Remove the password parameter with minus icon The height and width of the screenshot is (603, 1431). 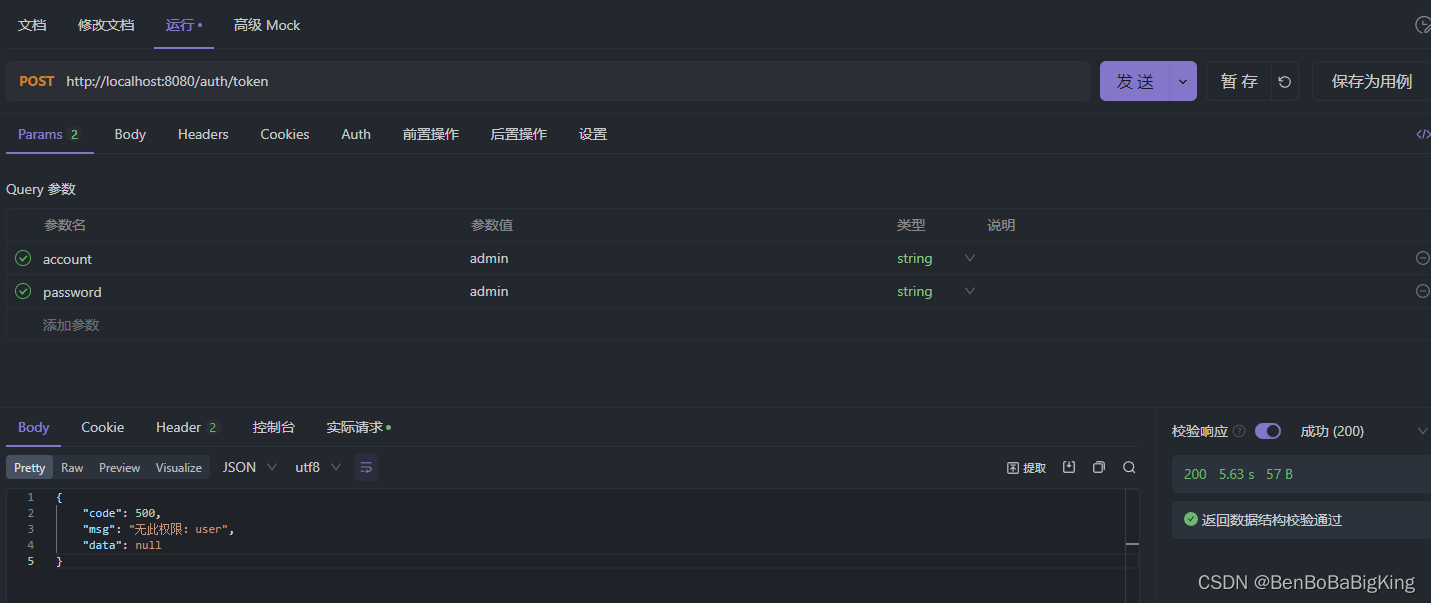pyautogui.click(x=1422, y=291)
